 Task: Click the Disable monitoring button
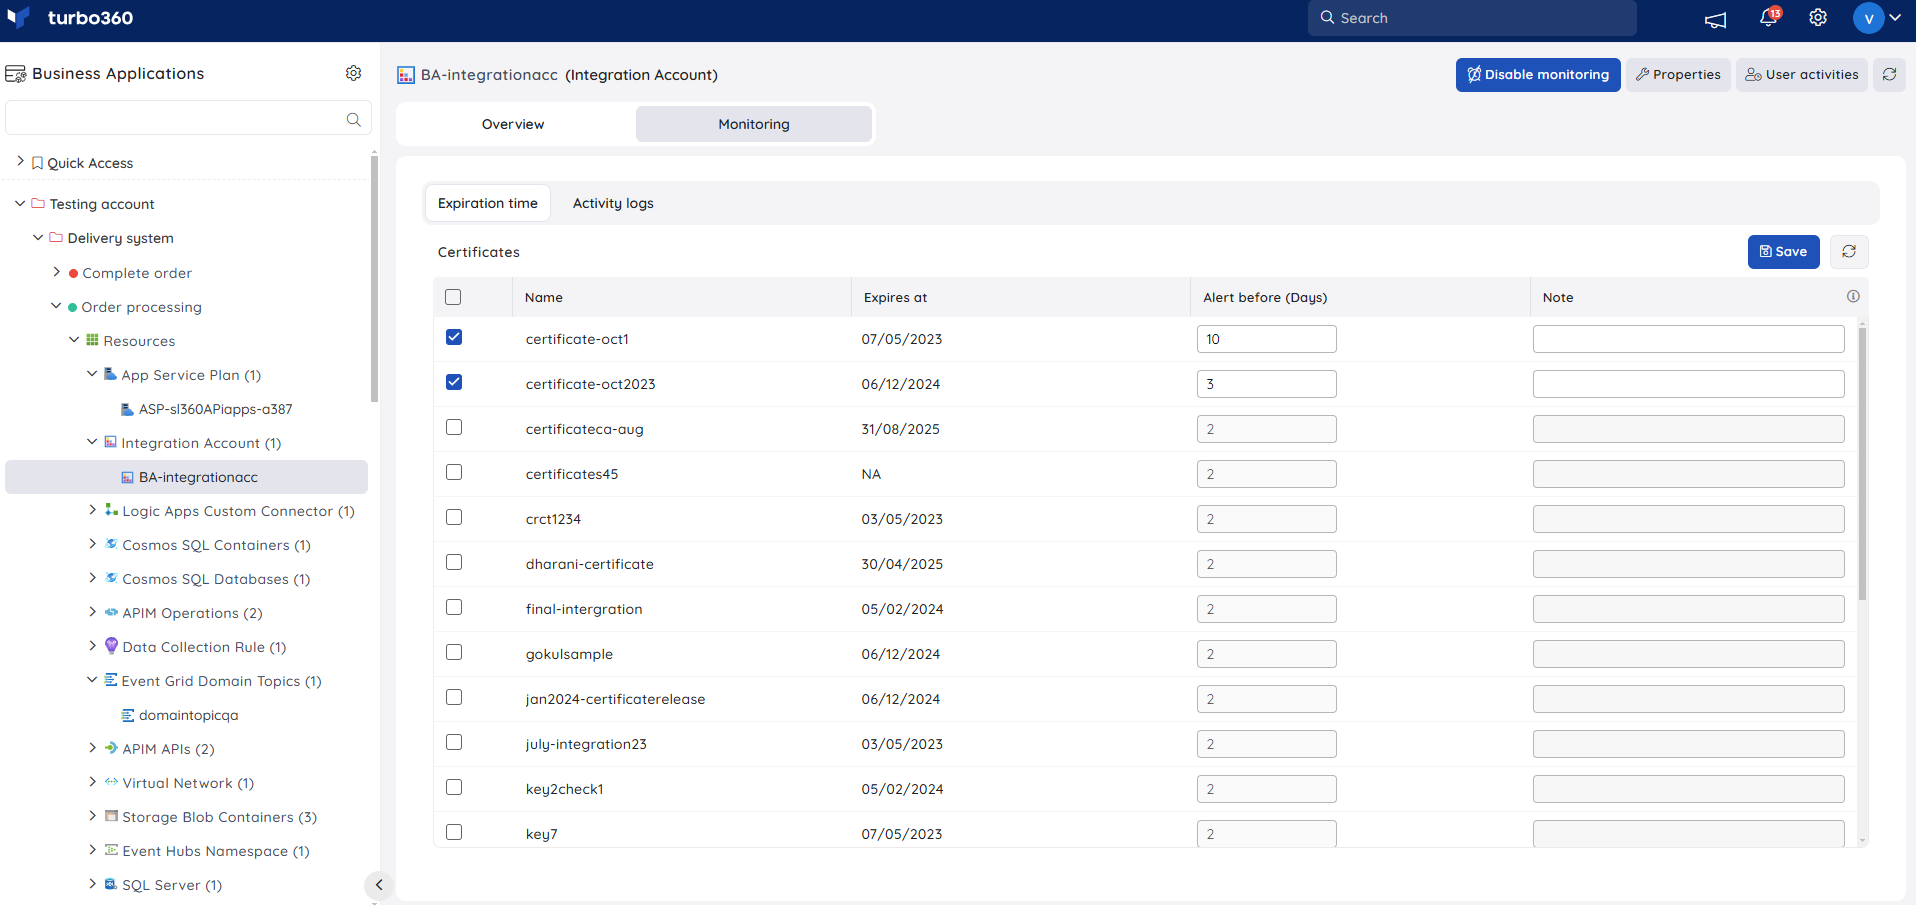[1538, 75]
